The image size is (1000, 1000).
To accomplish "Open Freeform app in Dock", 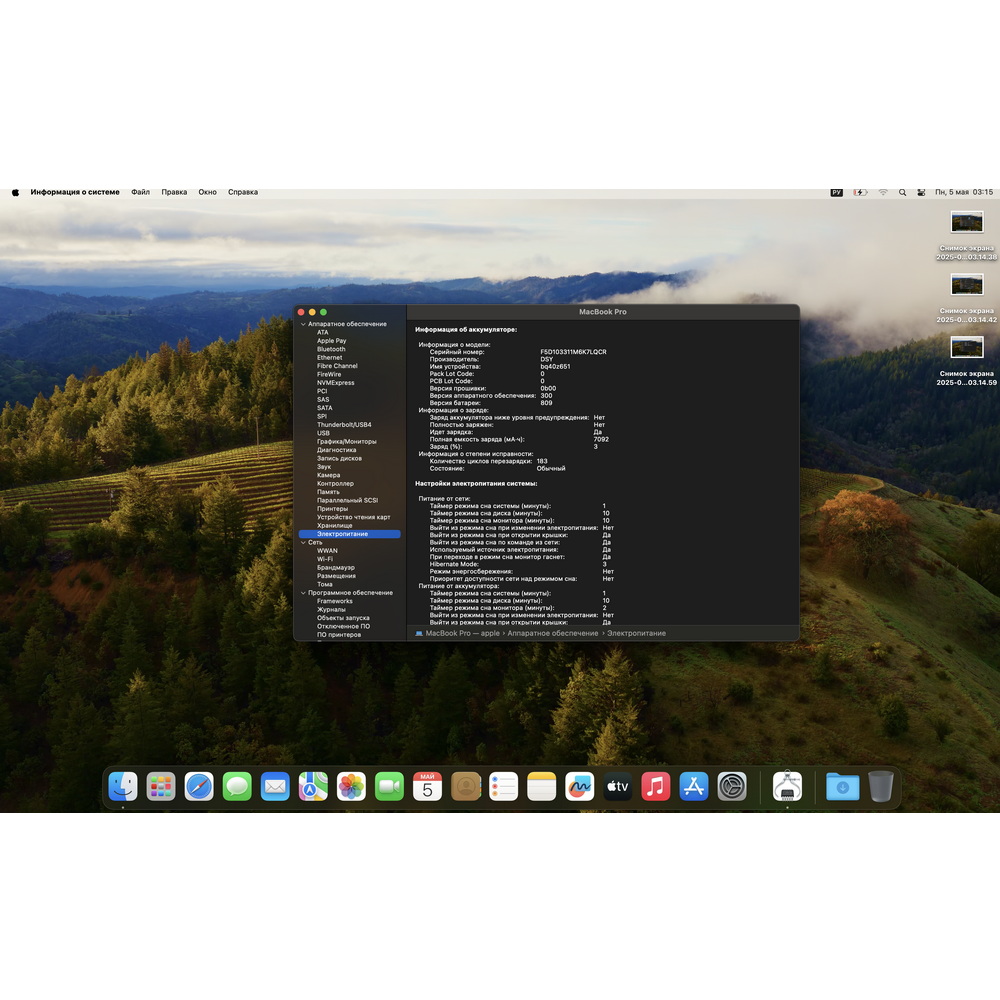I will tap(580, 786).
